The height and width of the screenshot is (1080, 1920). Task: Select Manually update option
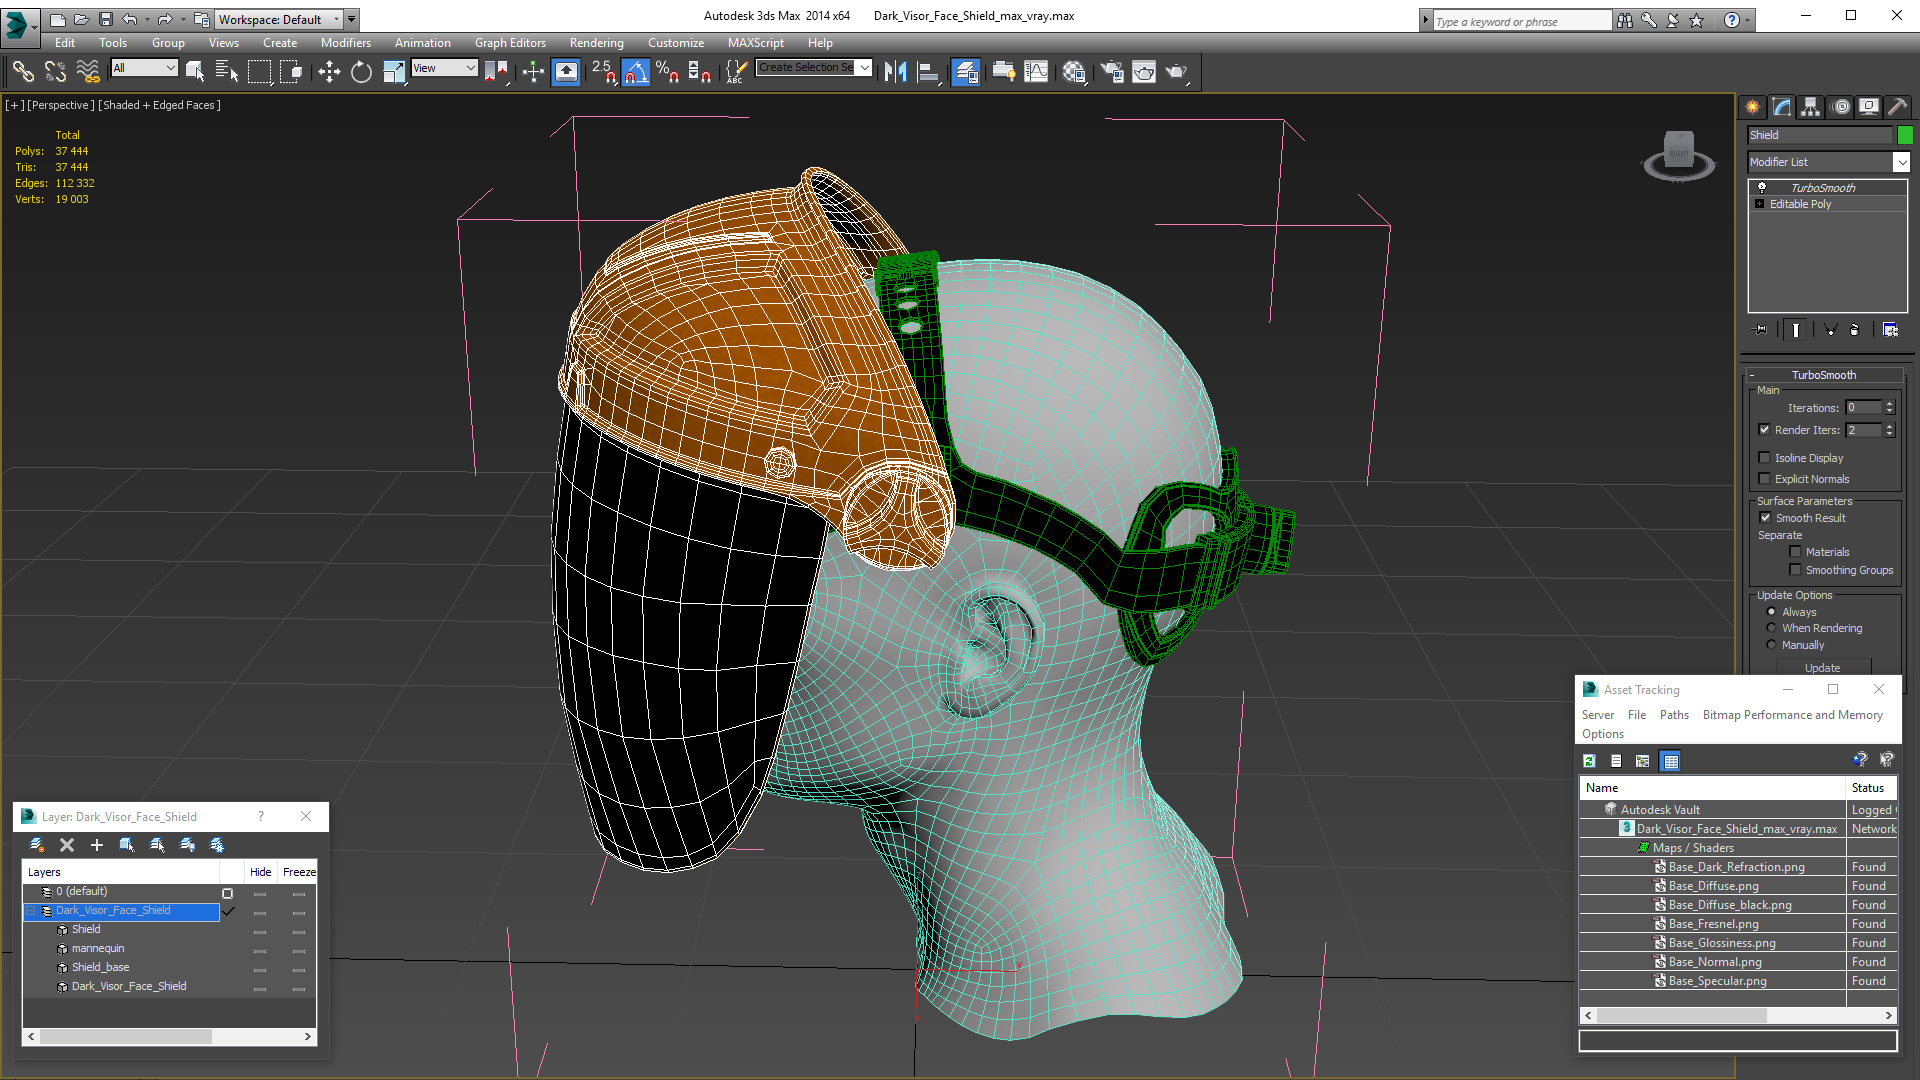pyautogui.click(x=1772, y=645)
